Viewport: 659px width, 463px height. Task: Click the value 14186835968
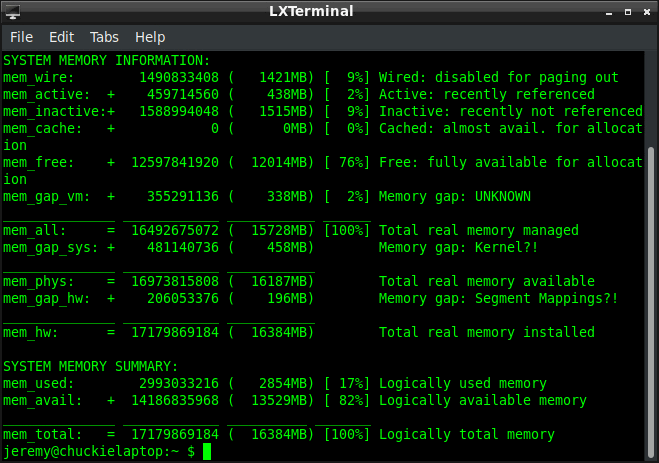point(175,401)
